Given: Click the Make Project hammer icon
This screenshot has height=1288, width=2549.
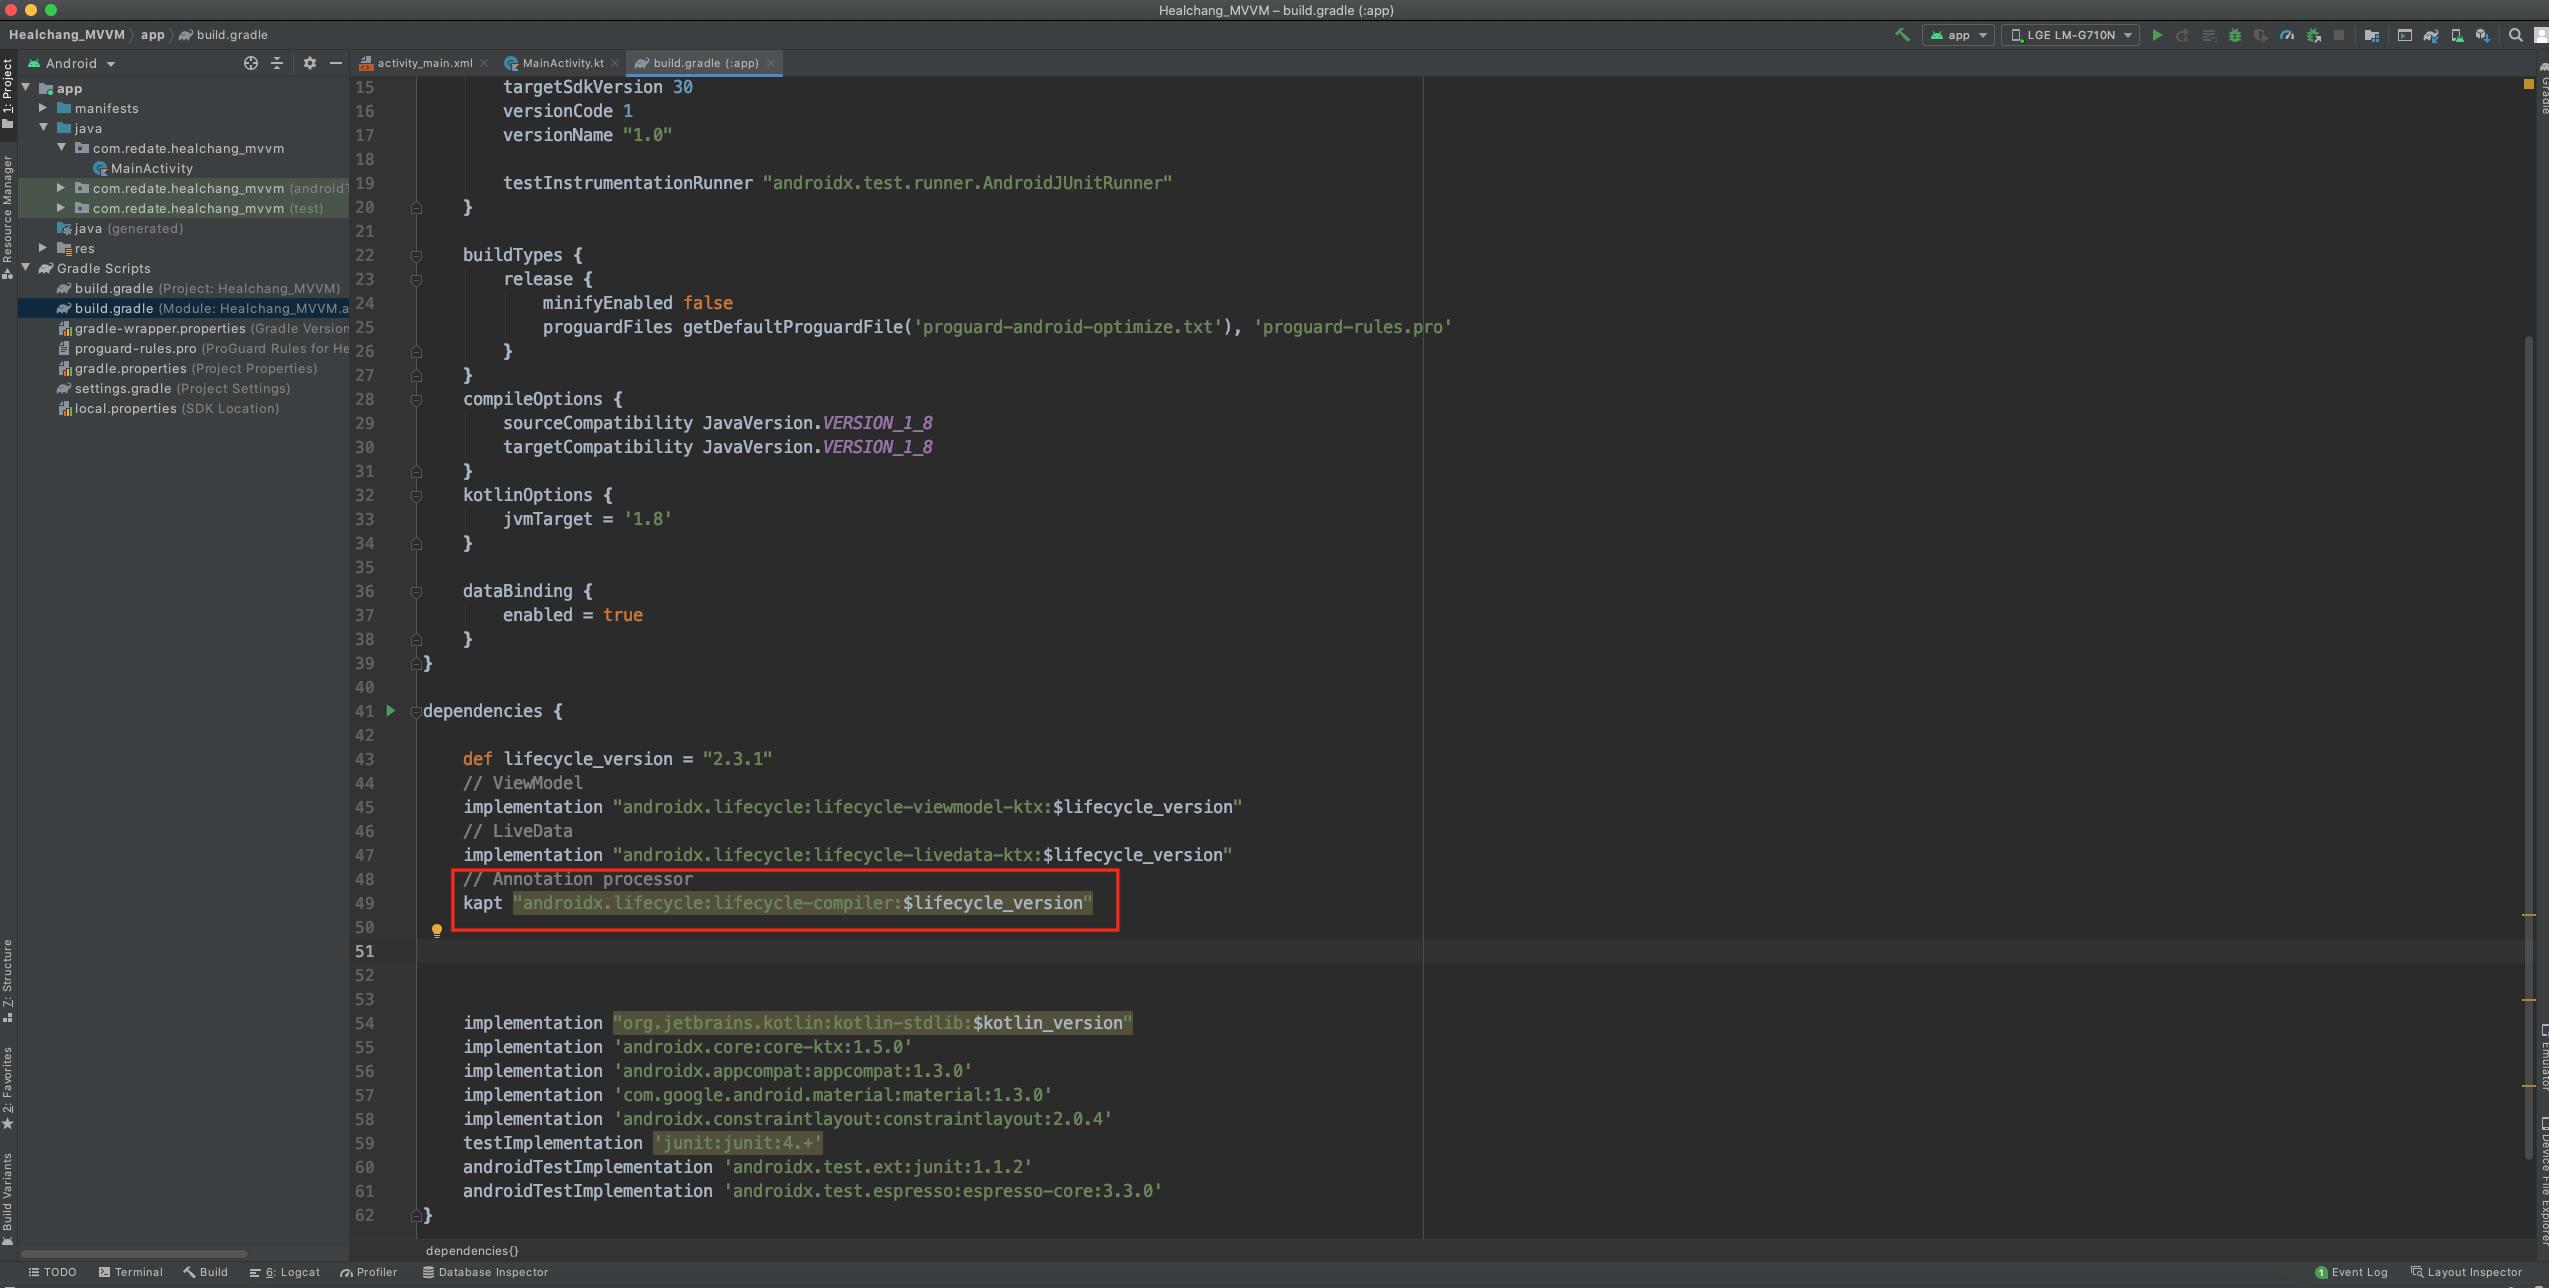Looking at the screenshot, I should point(1902,35).
